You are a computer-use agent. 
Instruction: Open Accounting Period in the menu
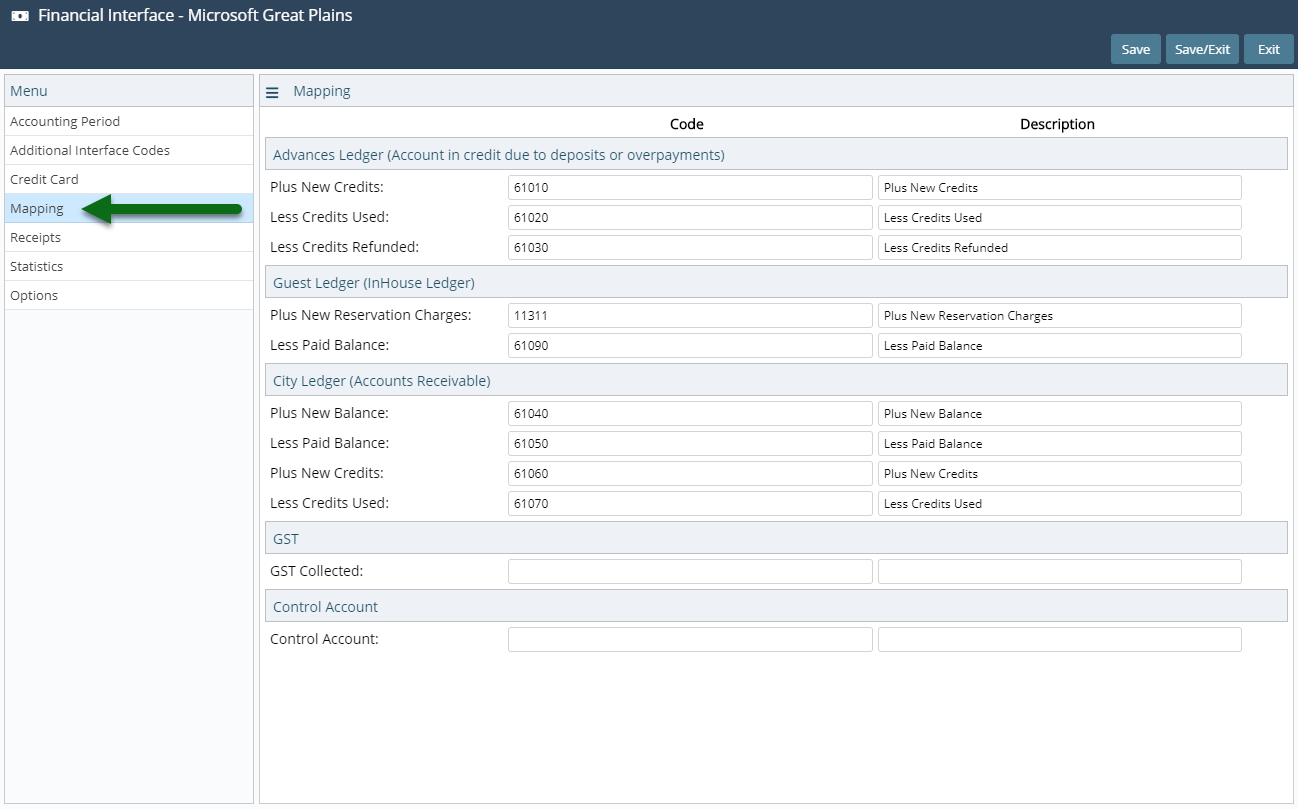129,121
